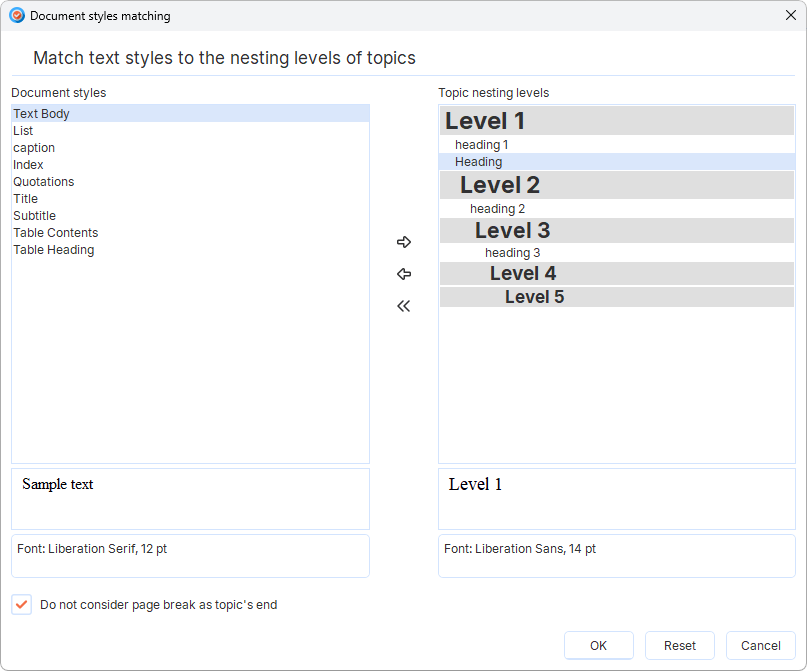Toggle 'Do not consider page break' checkbox
This screenshot has height=671, width=807.
click(x=22, y=604)
